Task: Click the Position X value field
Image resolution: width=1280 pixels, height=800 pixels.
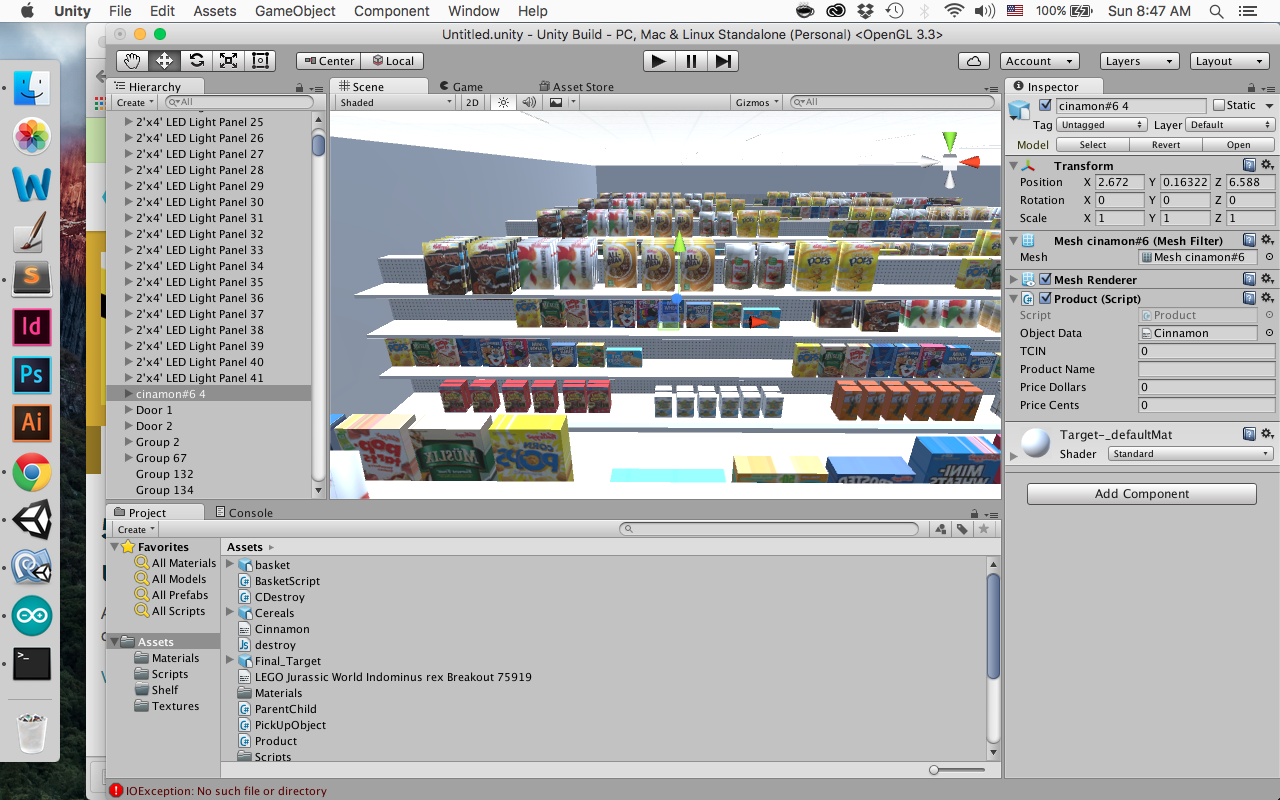Action: pyautogui.click(x=1120, y=182)
